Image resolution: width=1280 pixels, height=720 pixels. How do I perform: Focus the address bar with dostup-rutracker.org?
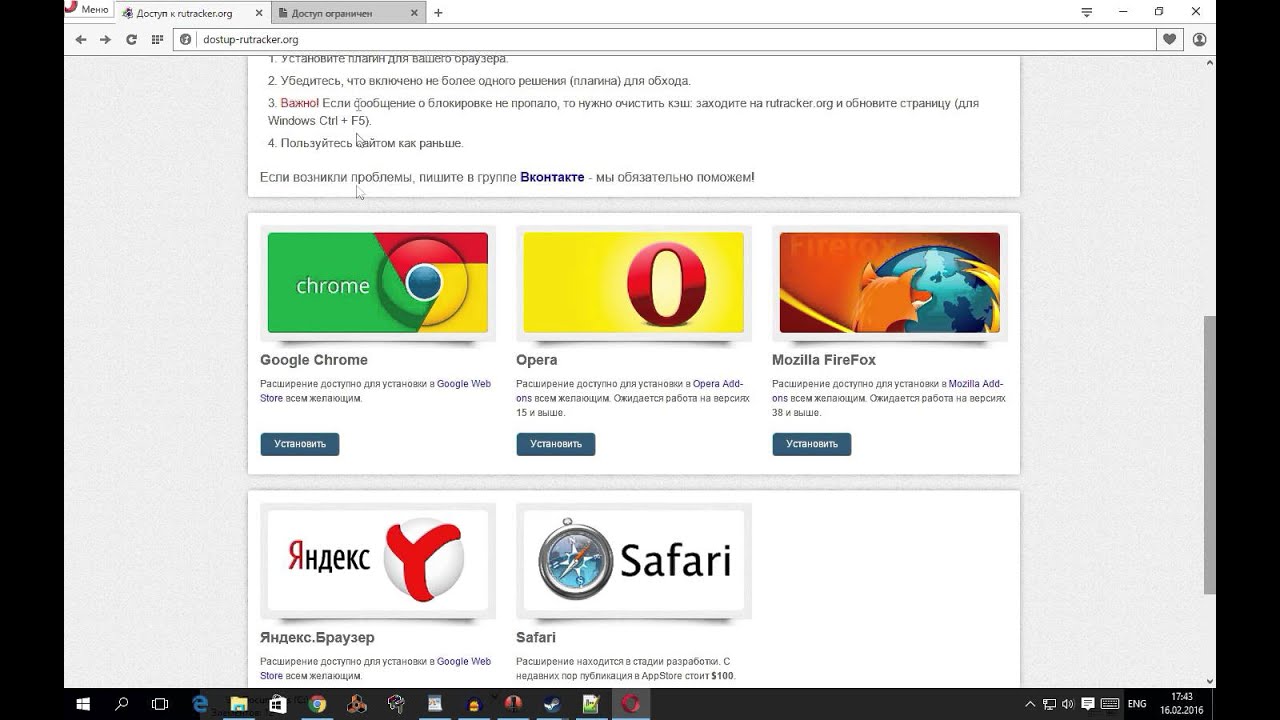tap(665, 40)
